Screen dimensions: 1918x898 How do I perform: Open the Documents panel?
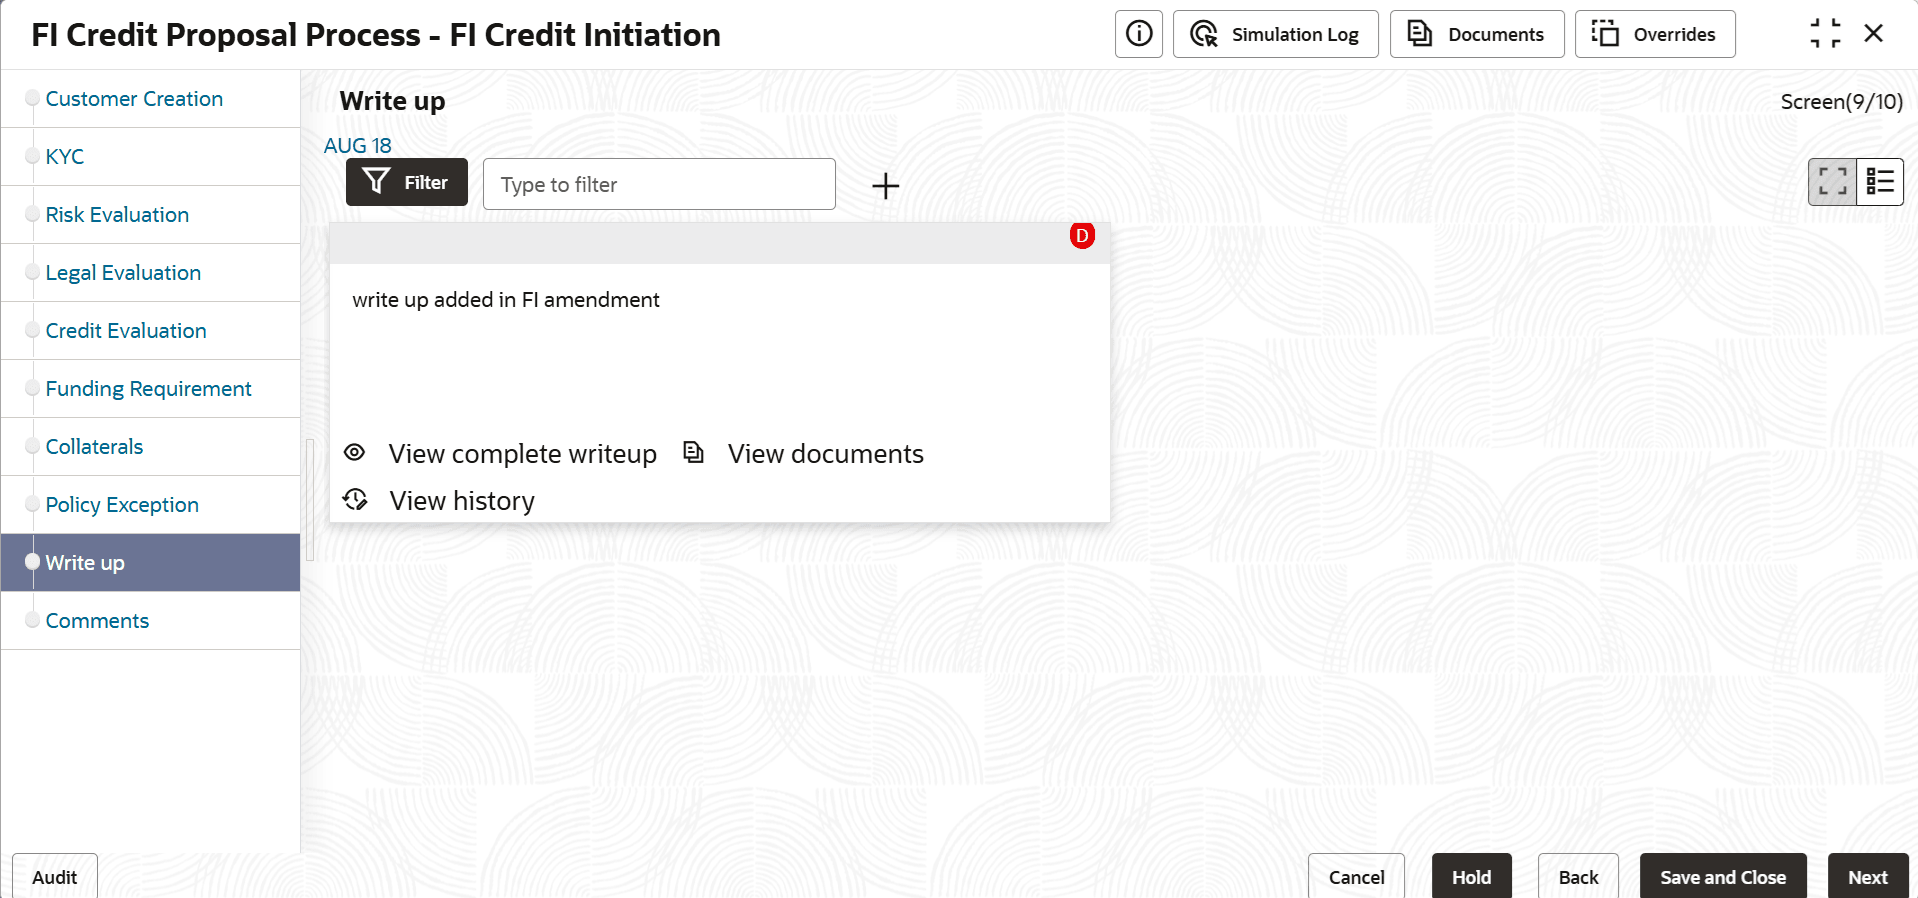pyautogui.click(x=1476, y=34)
